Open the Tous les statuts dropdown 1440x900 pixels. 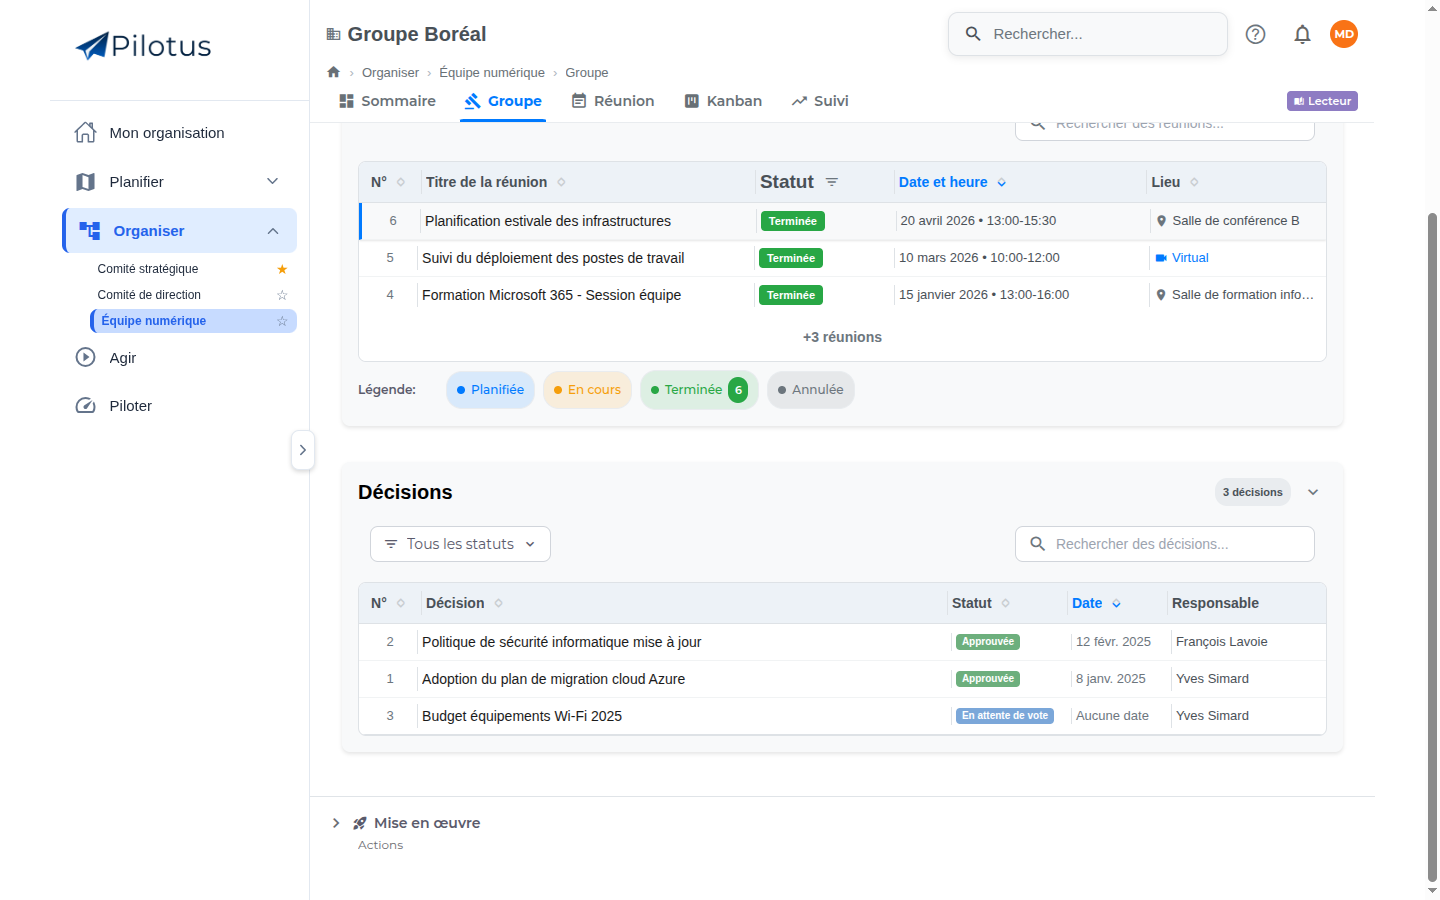[460, 544]
